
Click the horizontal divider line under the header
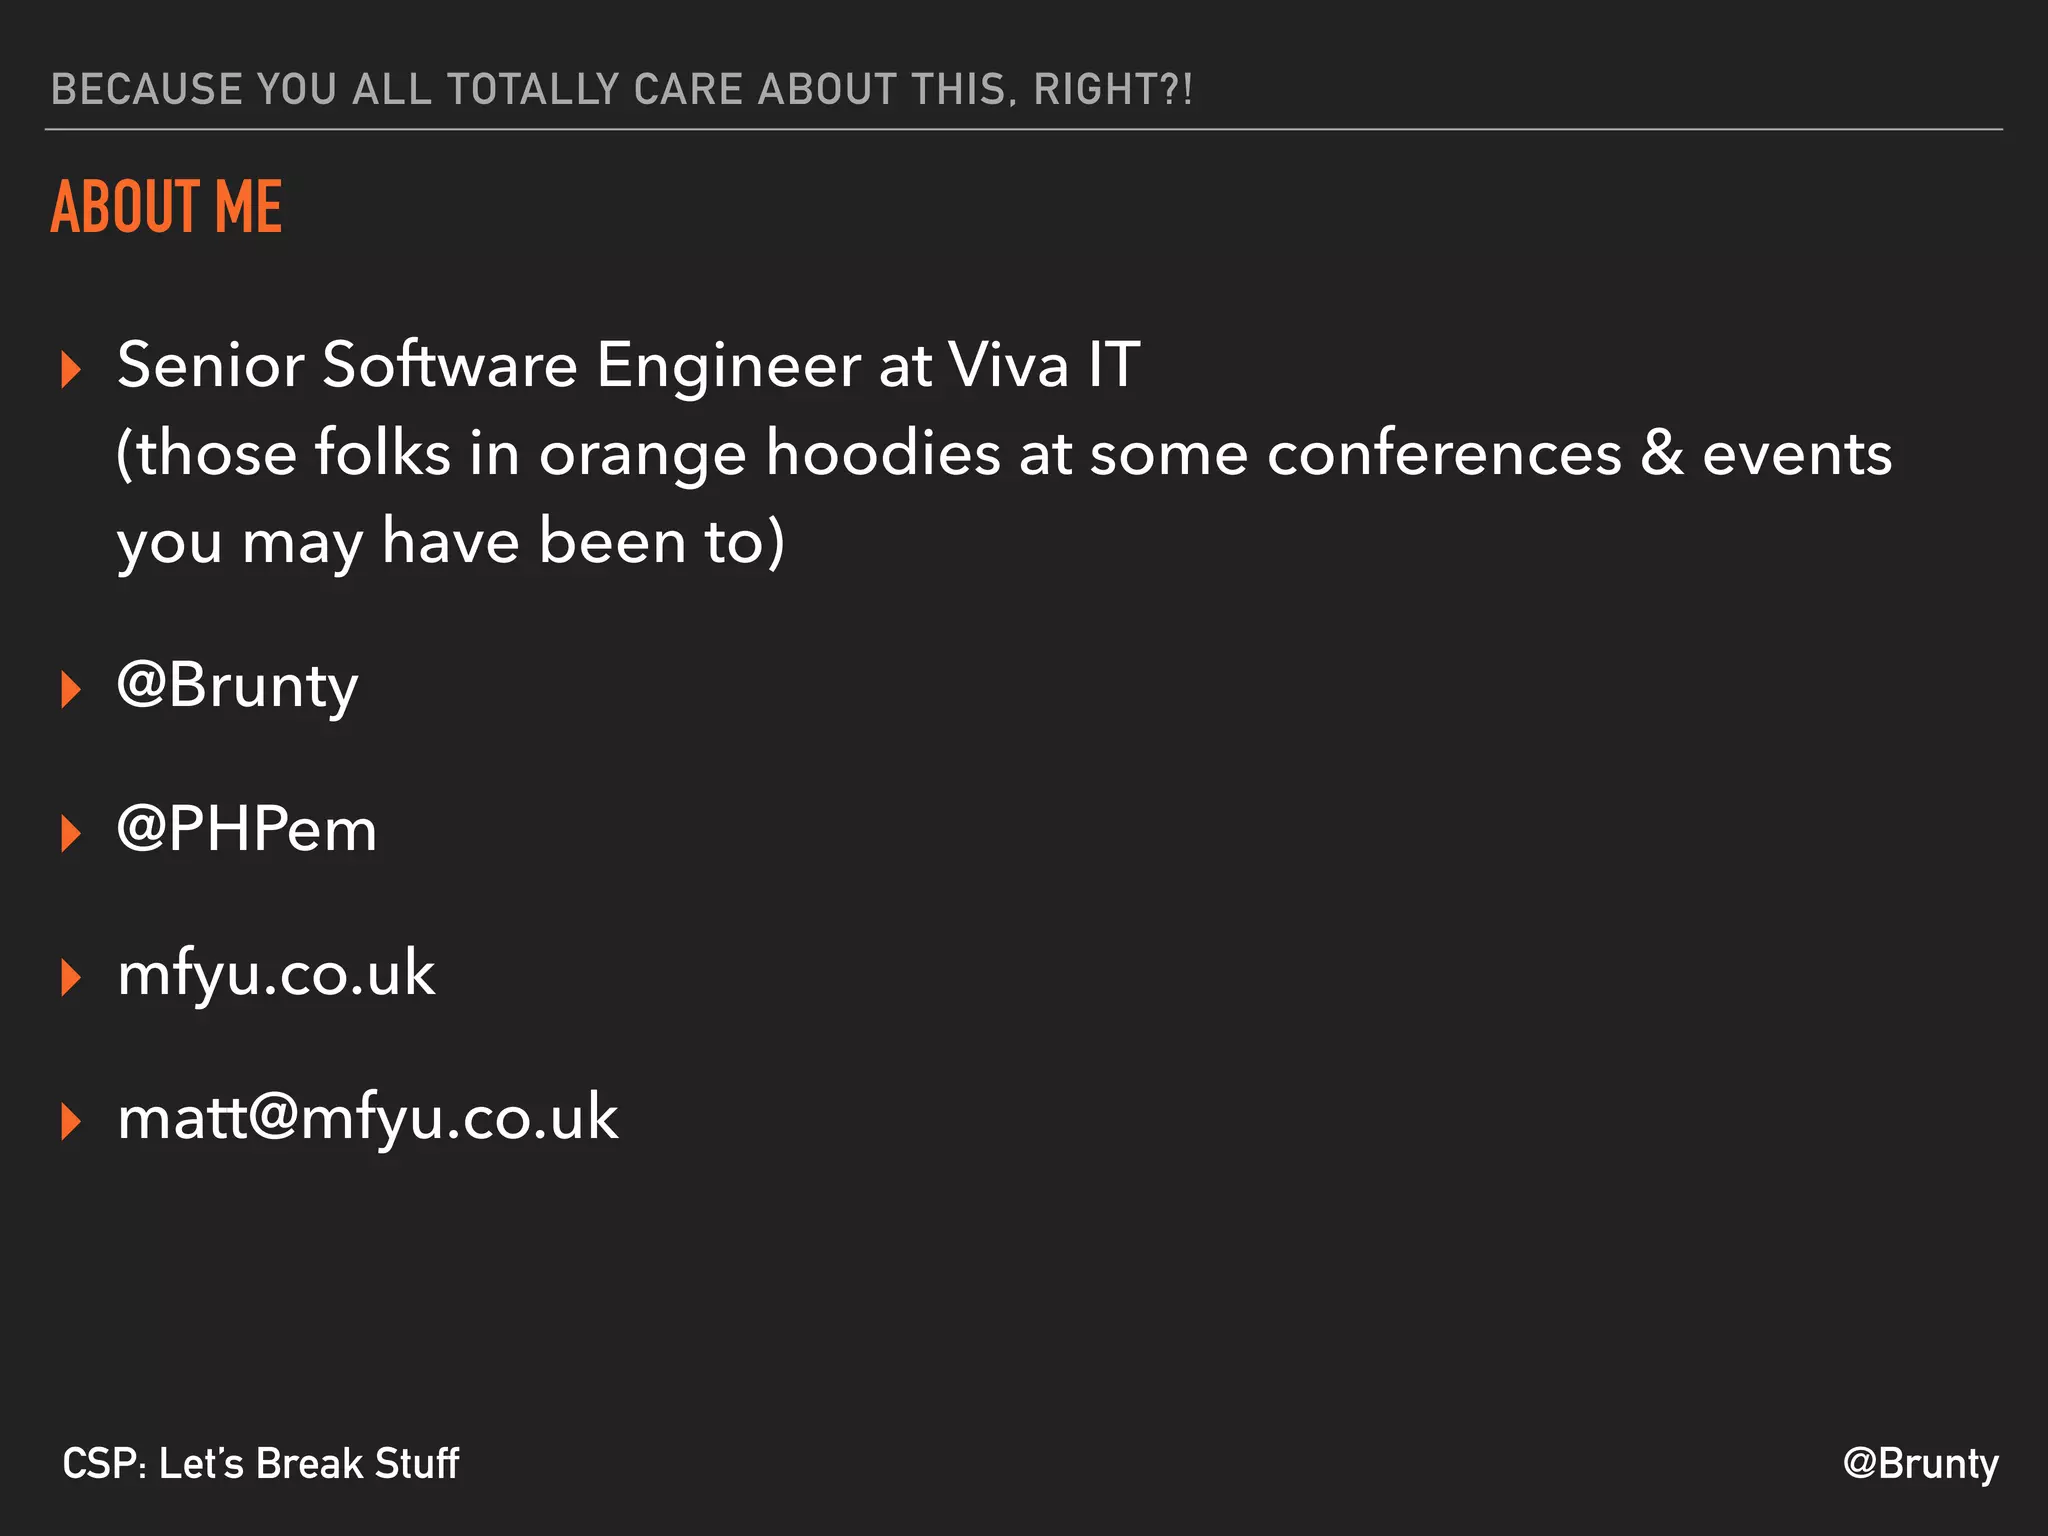(x=1024, y=129)
